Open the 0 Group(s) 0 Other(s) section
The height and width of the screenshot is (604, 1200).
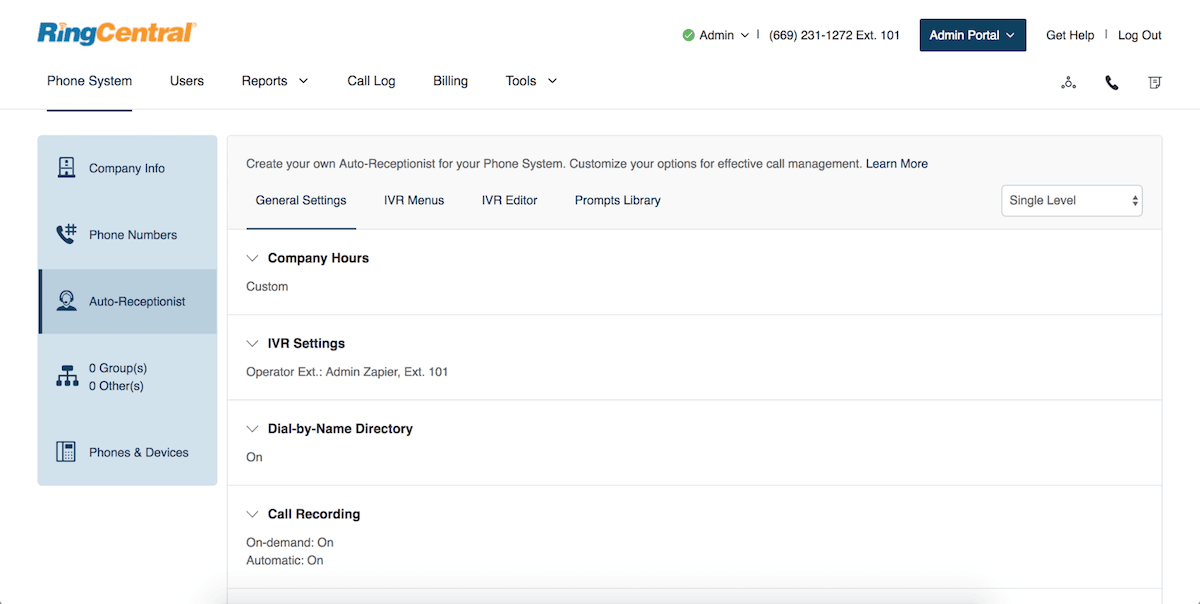(127, 377)
